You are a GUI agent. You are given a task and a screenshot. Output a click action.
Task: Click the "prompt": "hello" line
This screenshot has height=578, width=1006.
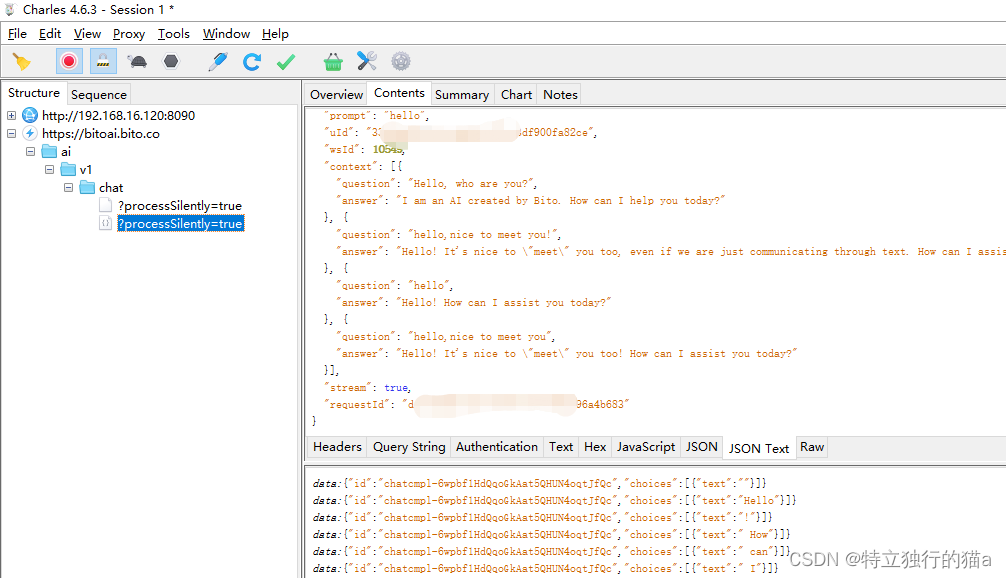tap(376, 115)
